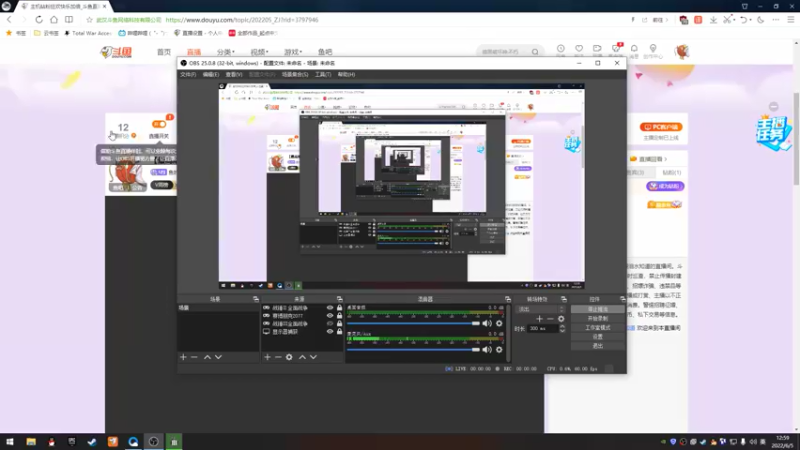The height and width of the screenshot is (450, 800).
Task: Pop out the Sources dock panel
Action: click(x=339, y=299)
